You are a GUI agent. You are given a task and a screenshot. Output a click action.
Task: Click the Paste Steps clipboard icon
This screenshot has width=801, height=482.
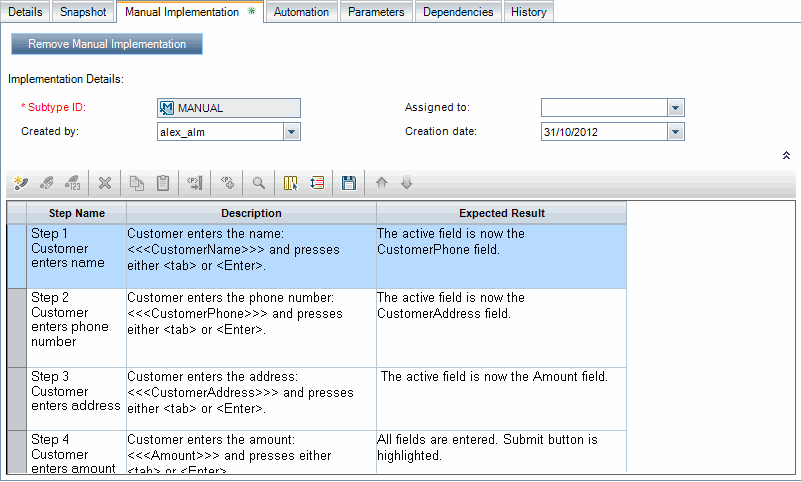pyautogui.click(x=163, y=183)
